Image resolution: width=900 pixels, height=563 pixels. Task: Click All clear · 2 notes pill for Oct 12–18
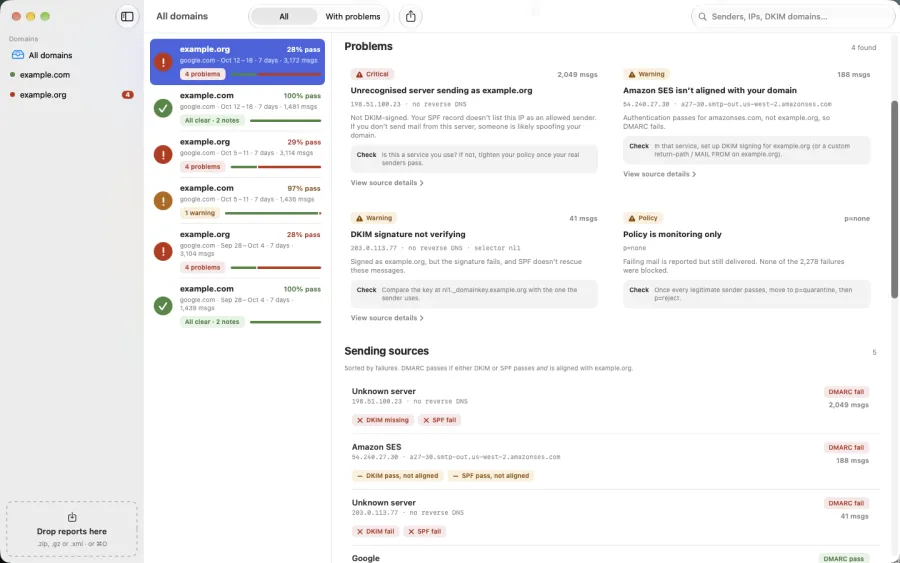point(212,121)
